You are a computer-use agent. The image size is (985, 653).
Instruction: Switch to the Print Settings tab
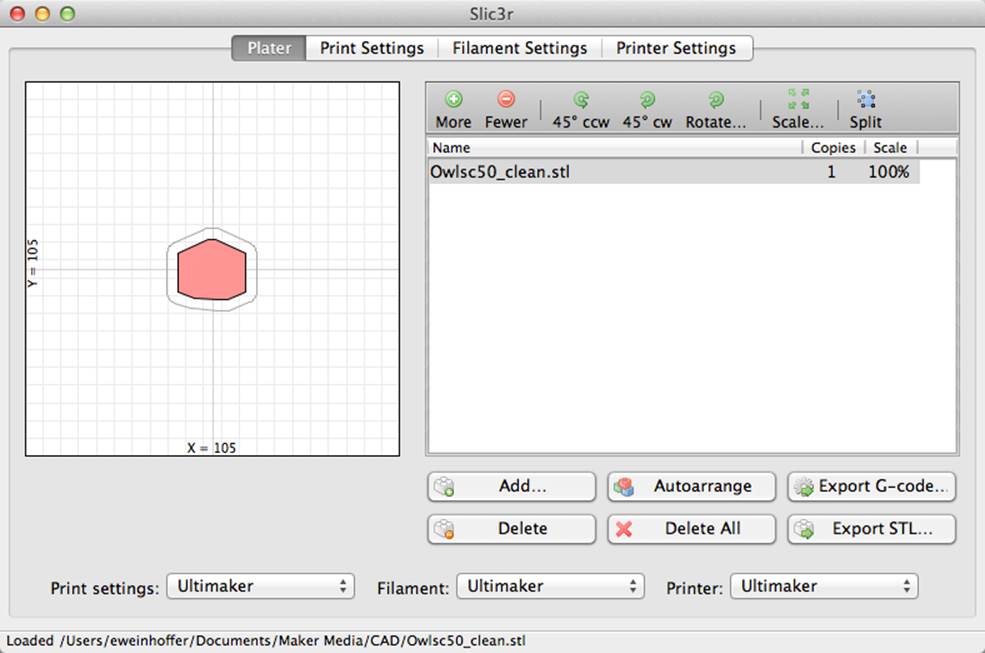pos(371,48)
